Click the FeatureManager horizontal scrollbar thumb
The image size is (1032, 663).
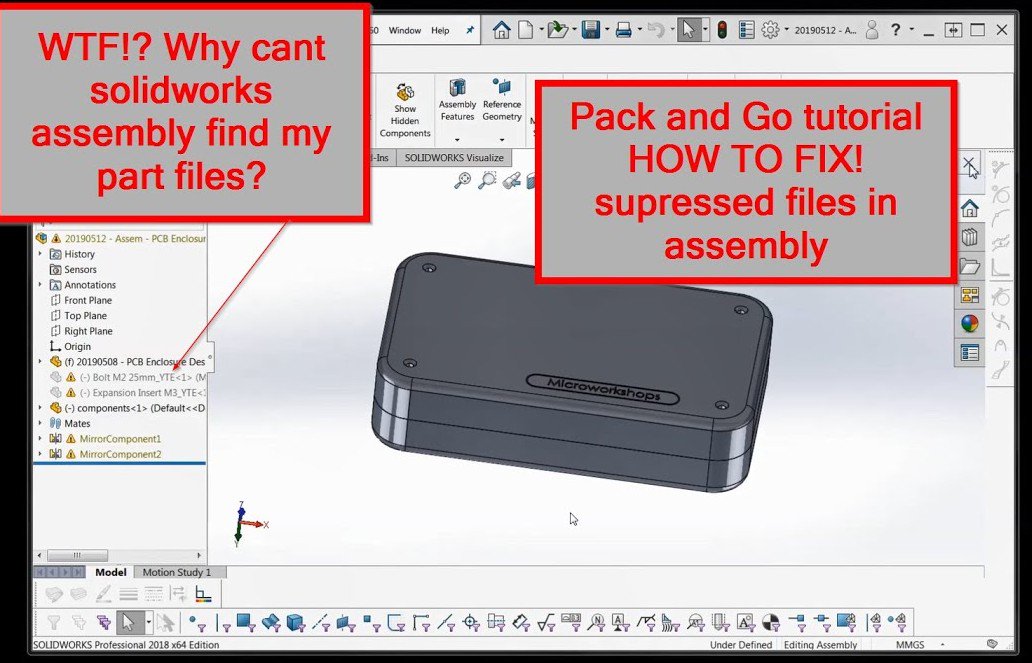click(77, 555)
